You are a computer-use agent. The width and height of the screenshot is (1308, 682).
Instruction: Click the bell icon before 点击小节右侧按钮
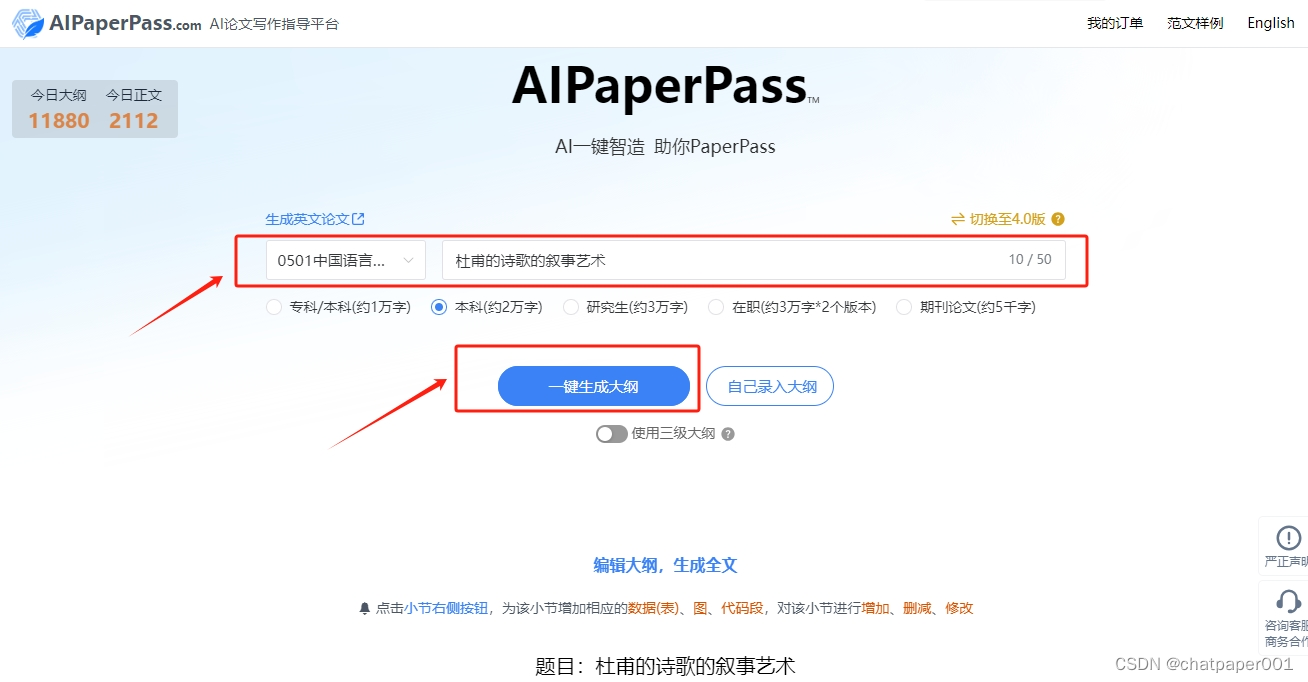365,608
